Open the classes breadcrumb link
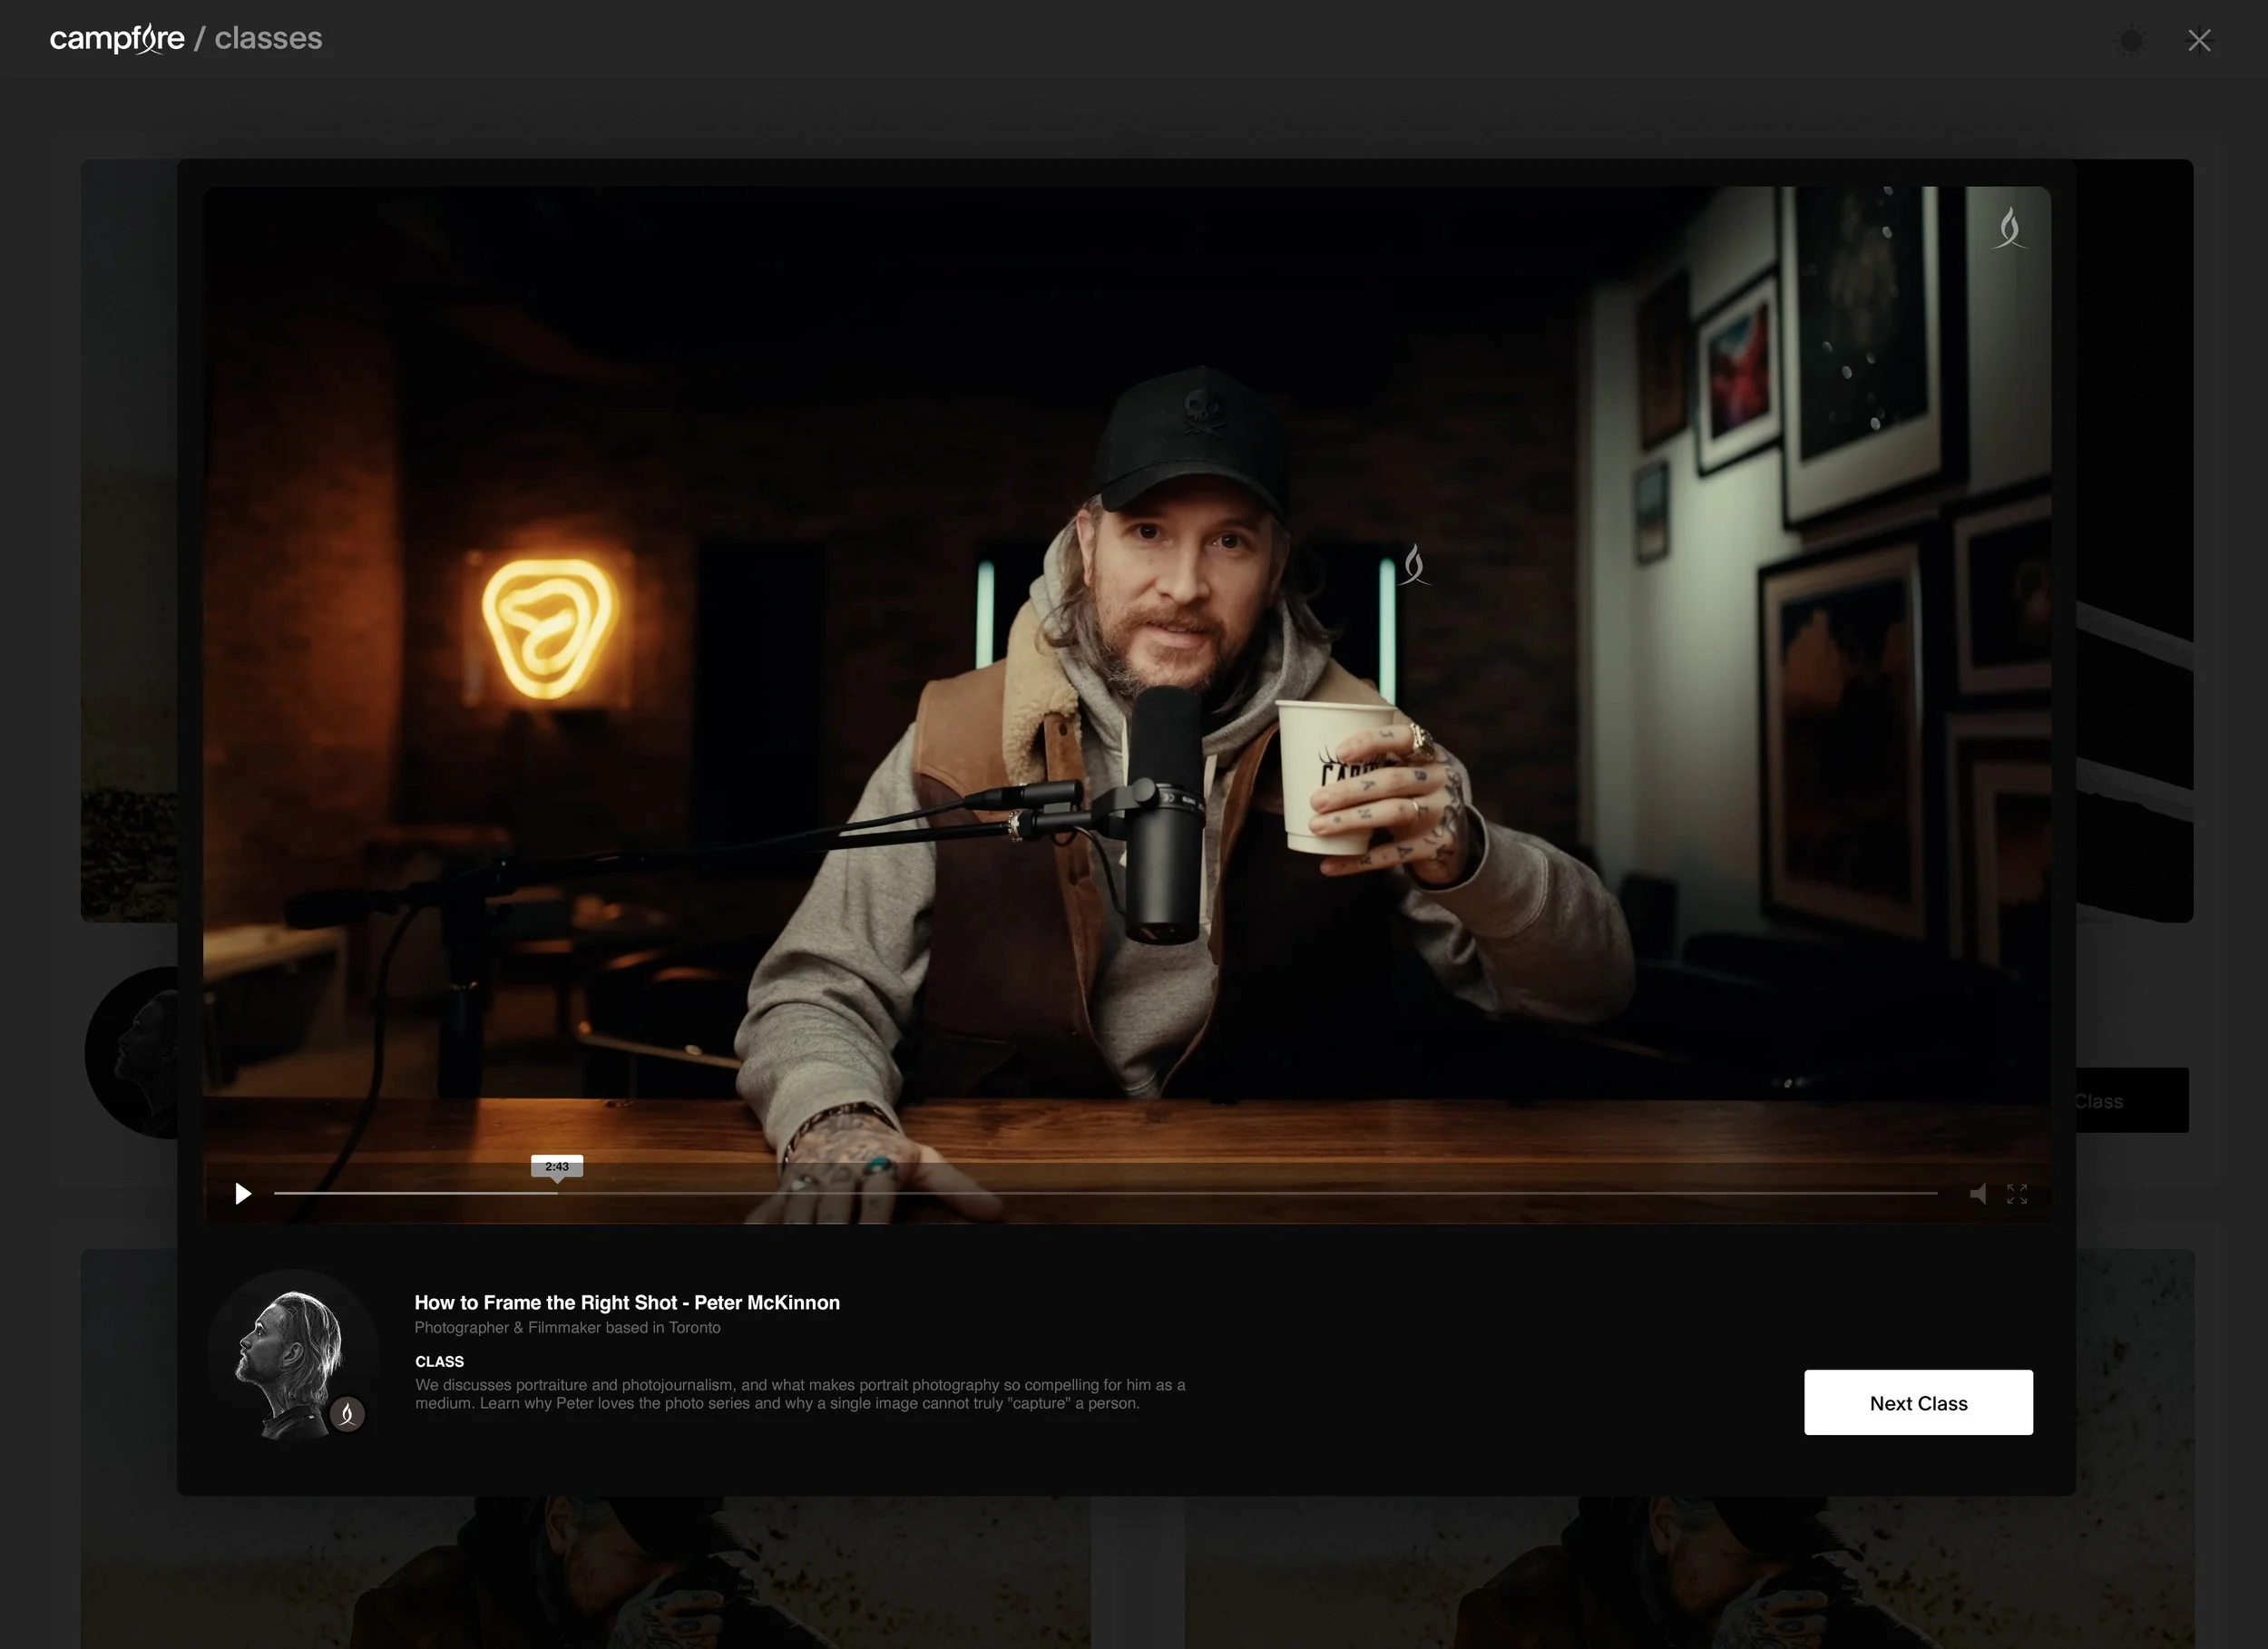 pyautogui.click(x=268, y=39)
